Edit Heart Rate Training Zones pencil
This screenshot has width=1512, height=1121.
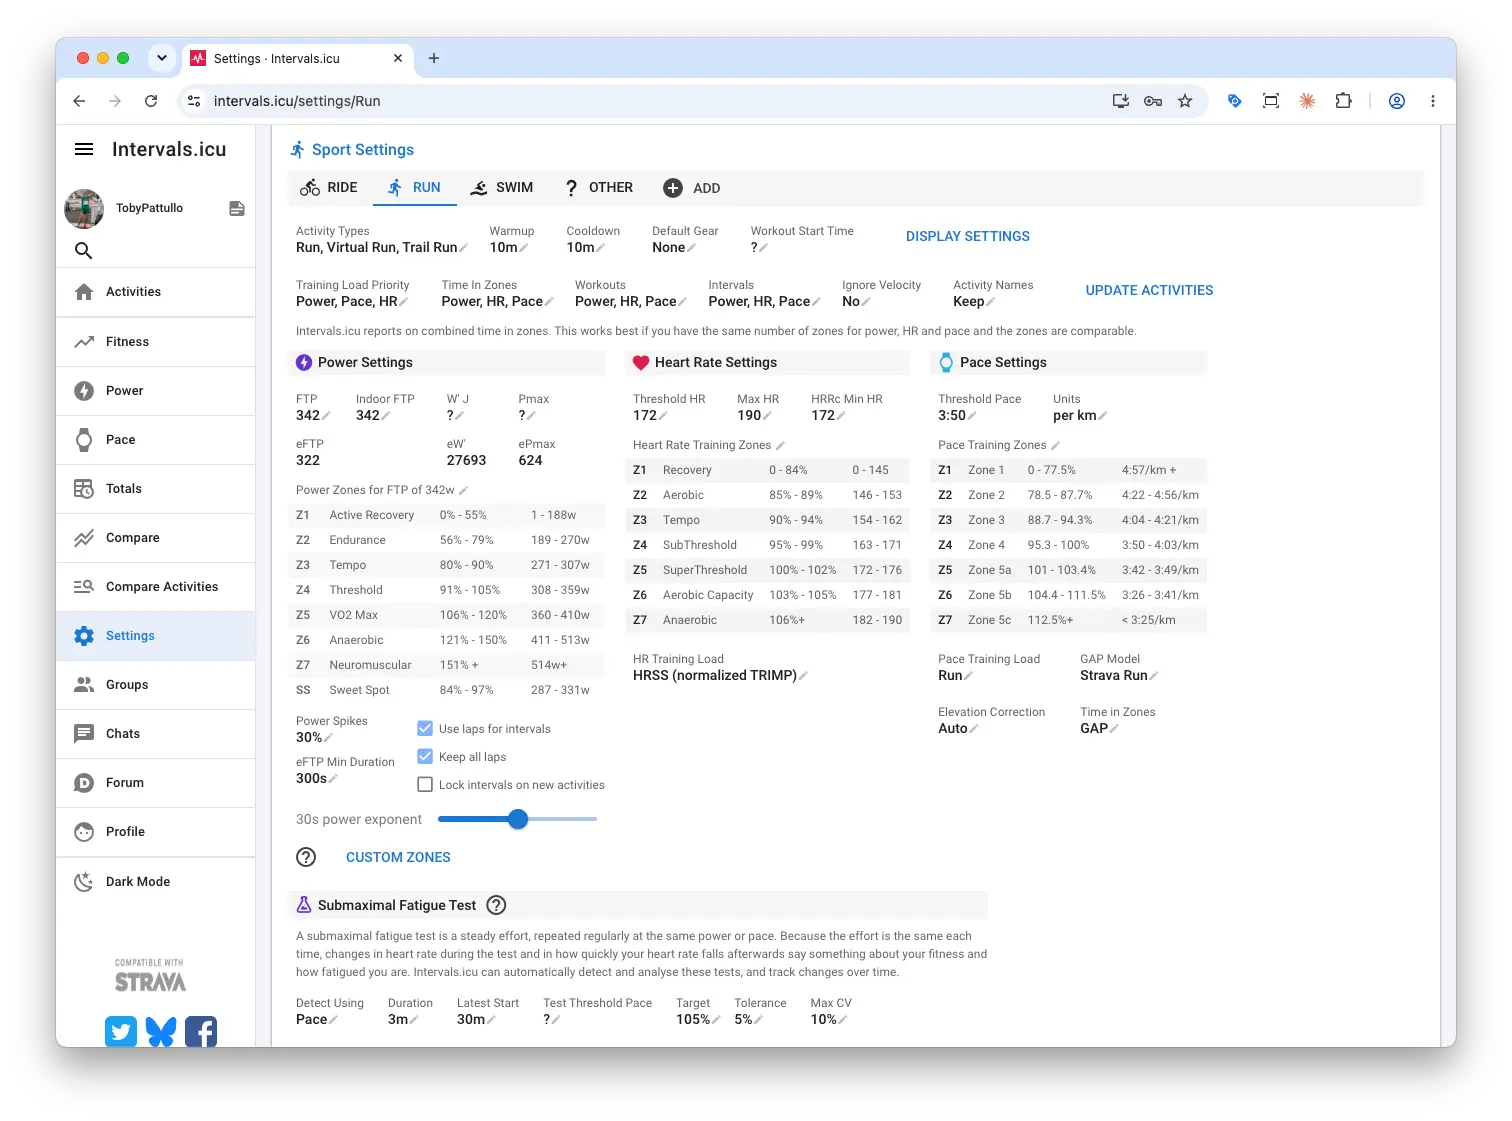tap(780, 445)
